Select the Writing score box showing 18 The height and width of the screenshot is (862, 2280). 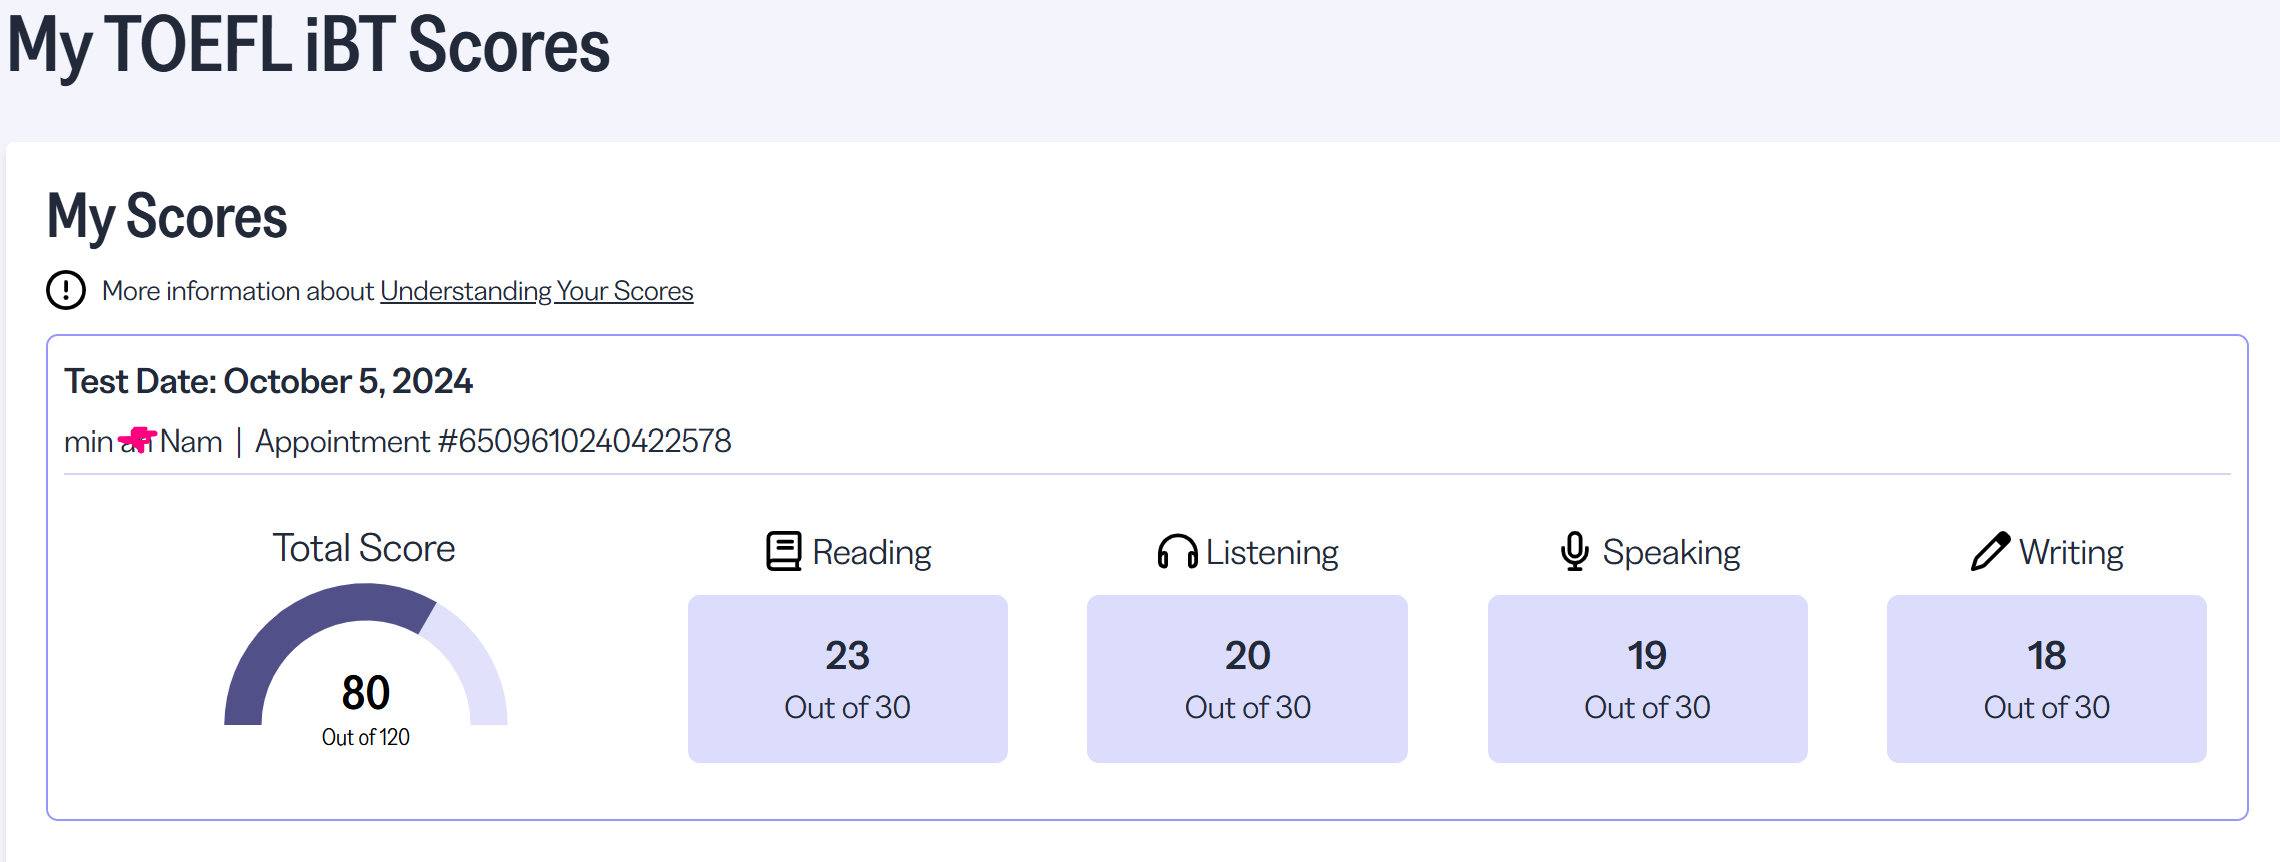pyautogui.click(x=2046, y=678)
